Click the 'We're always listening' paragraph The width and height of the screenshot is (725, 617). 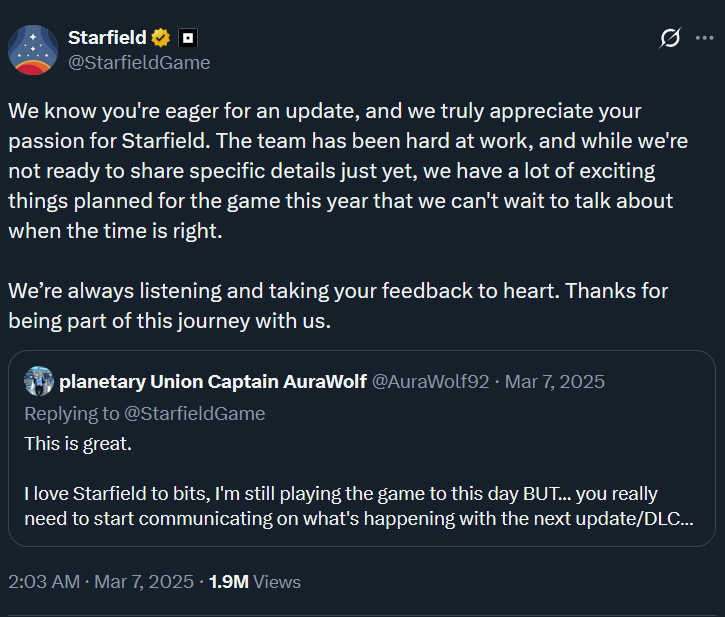[x=338, y=306]
